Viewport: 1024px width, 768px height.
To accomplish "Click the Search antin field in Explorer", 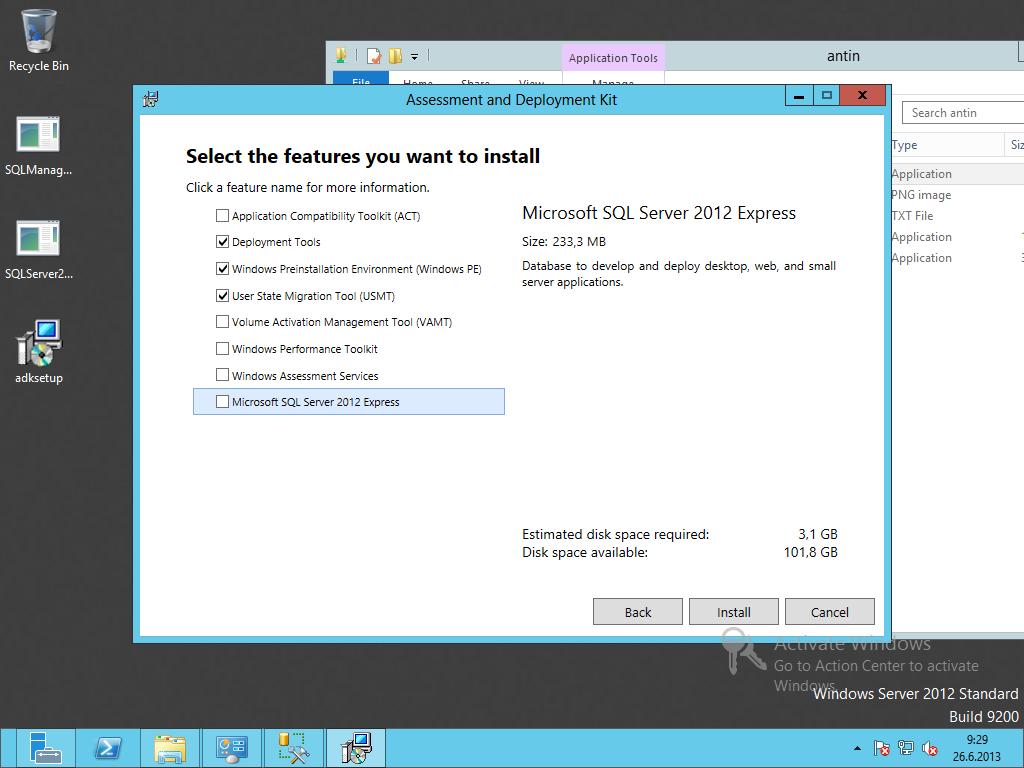I will pos(963,112).
